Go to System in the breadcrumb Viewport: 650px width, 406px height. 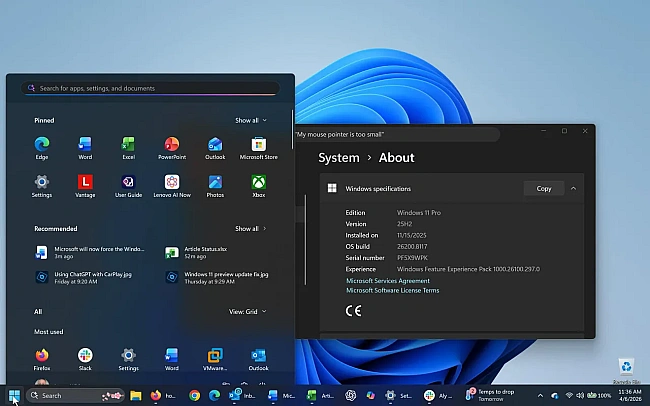tap(338, 157)
